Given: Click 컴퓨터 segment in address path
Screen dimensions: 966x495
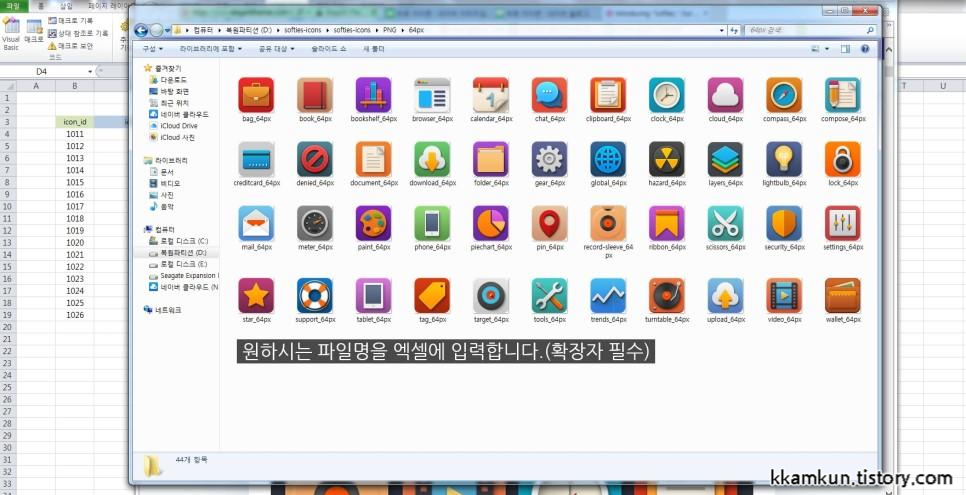Looking at the screenshot, I should tap(203, 30).
